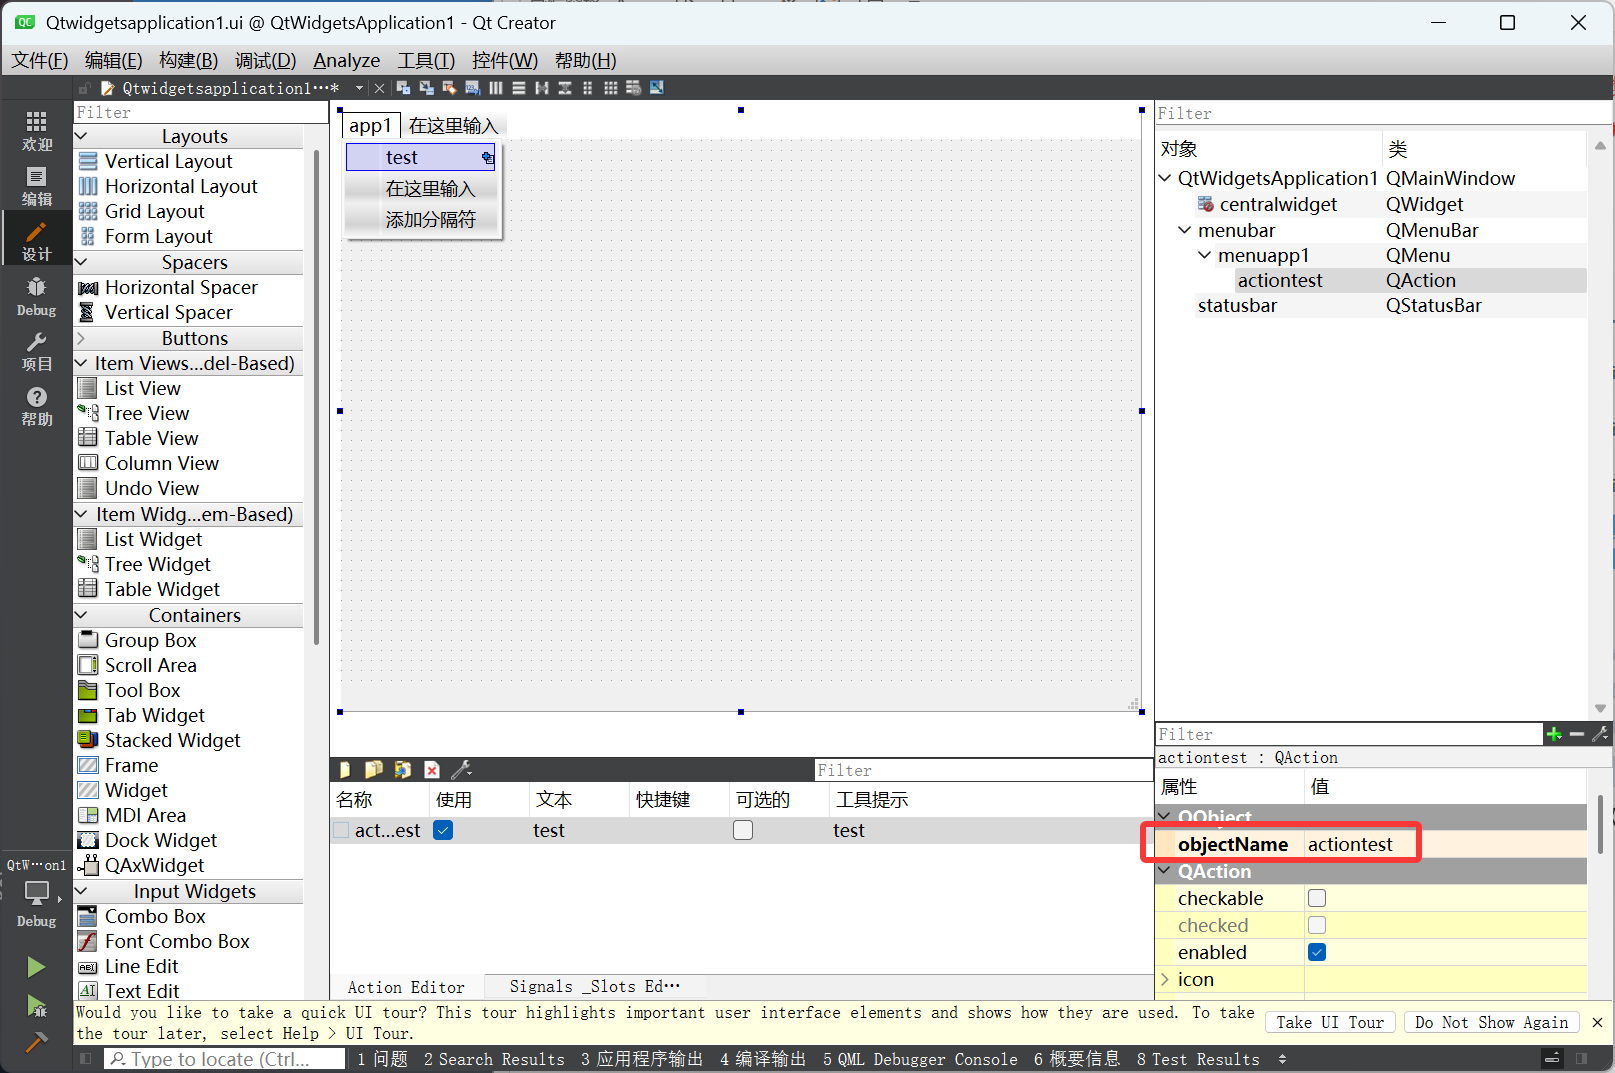Apply Lay Out in Grid icon
This screenshot has height=1073, width=1615.
click(x=611, y=88)
